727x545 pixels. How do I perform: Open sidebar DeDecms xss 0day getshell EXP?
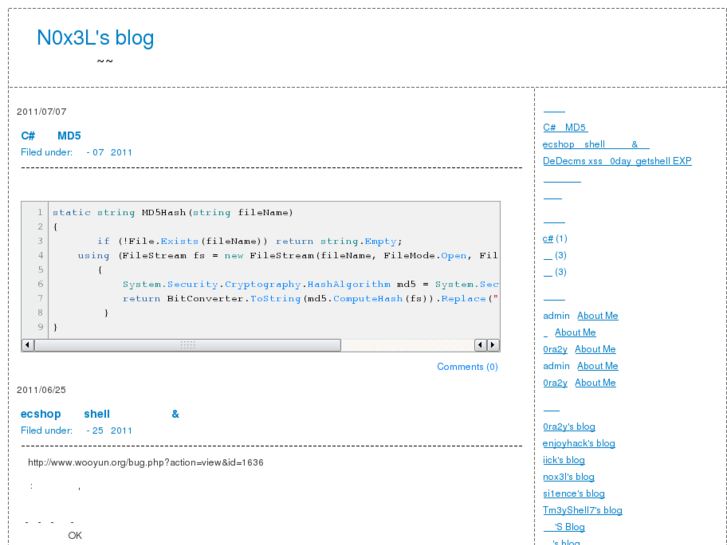pyautogui.click(x=617, y=161)
